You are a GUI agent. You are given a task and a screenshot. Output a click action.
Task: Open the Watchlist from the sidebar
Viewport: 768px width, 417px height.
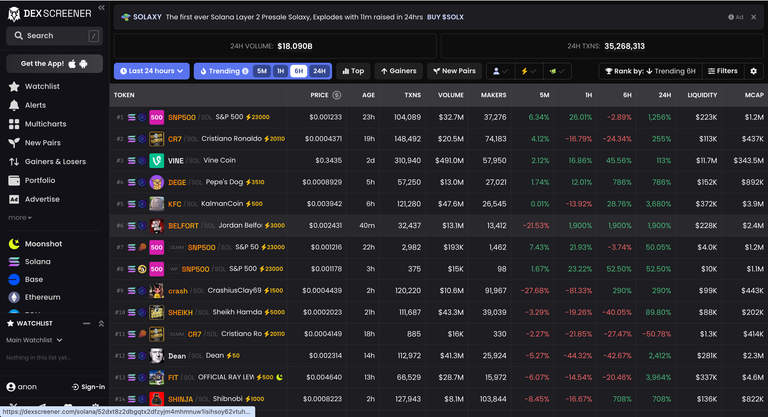(34, 86)
